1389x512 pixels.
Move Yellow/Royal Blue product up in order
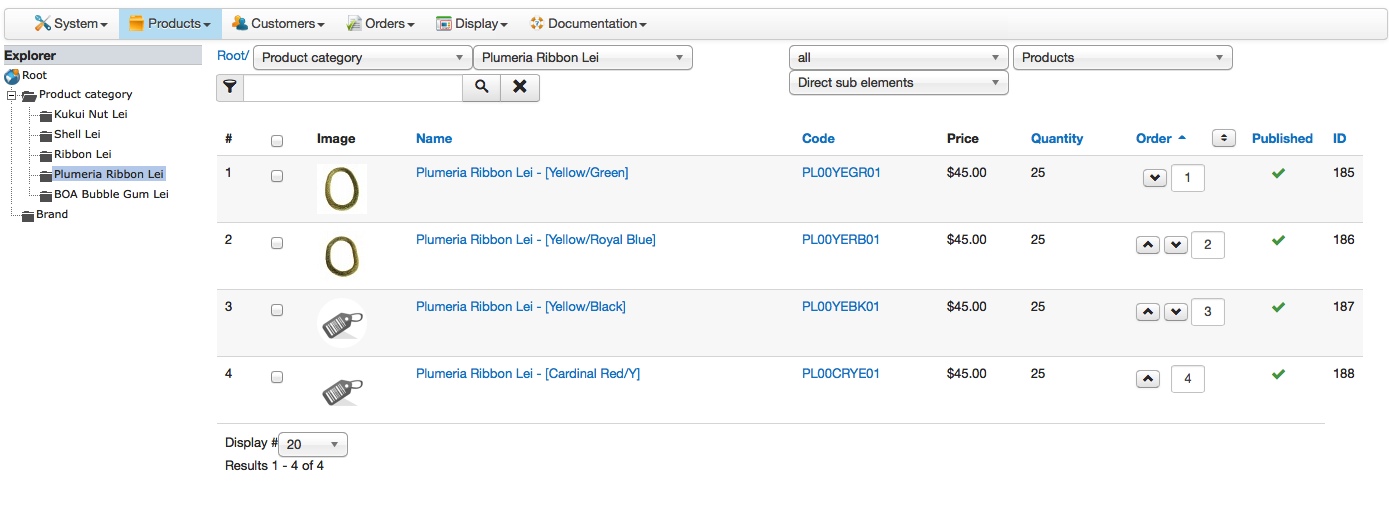(x=1149, y=245)
